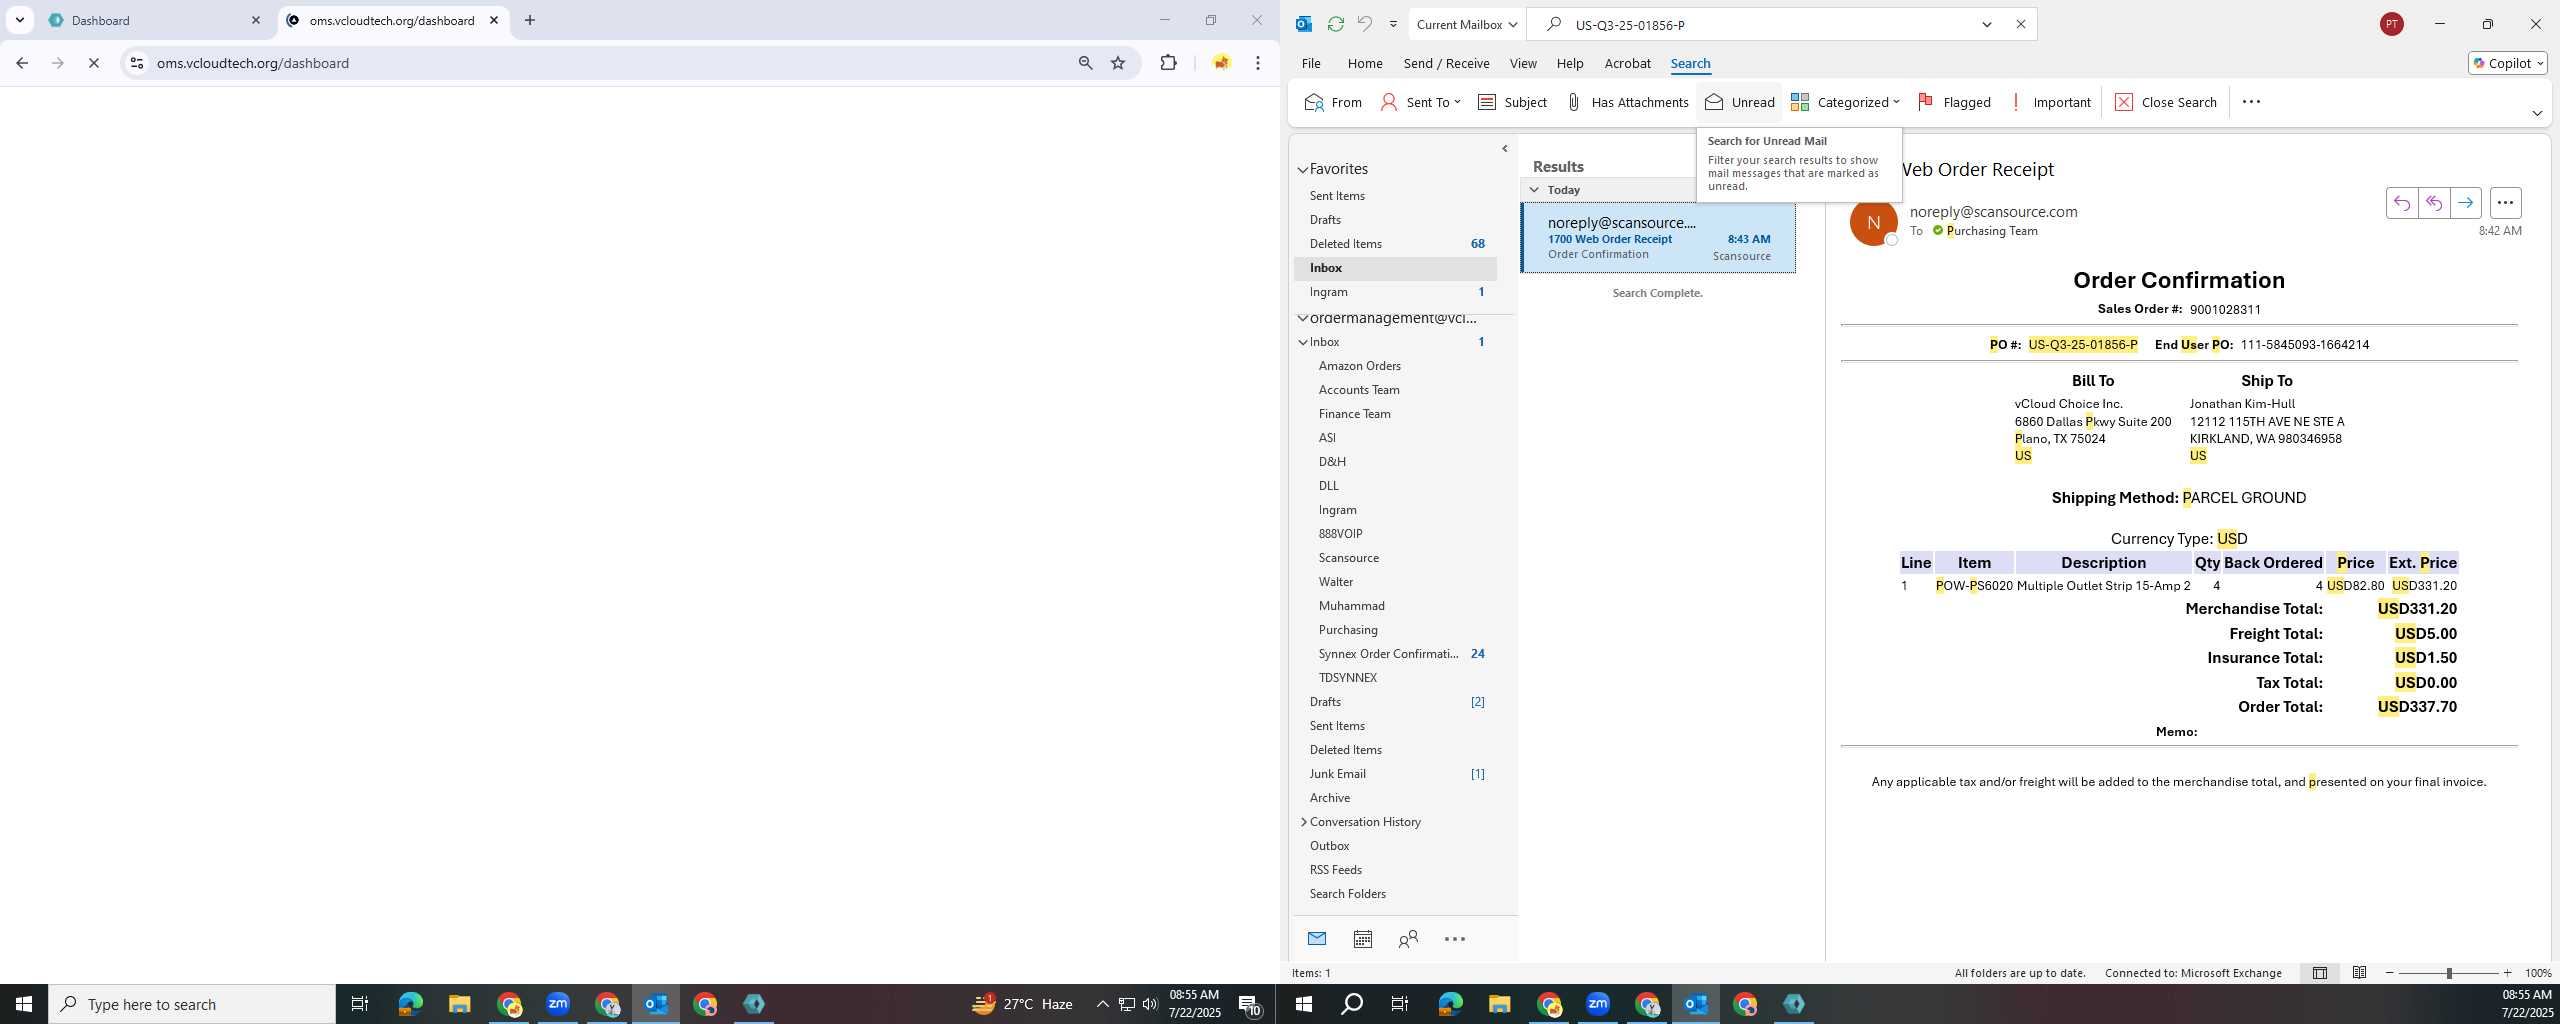The width and height of the screenshot is (2560, 1024).
Task: Switch to Reading view in Outlook status bar
Action: pos(2359,973)
